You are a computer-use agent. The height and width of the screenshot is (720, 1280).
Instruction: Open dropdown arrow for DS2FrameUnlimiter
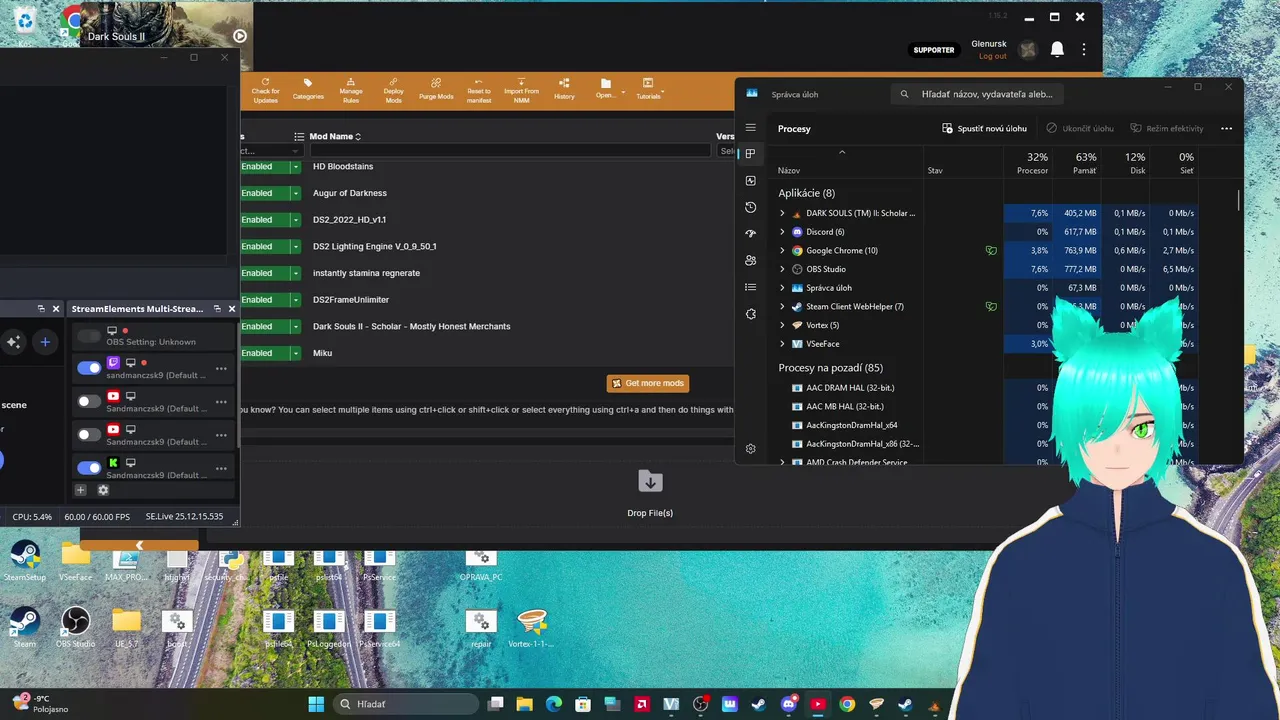point(296,300)
